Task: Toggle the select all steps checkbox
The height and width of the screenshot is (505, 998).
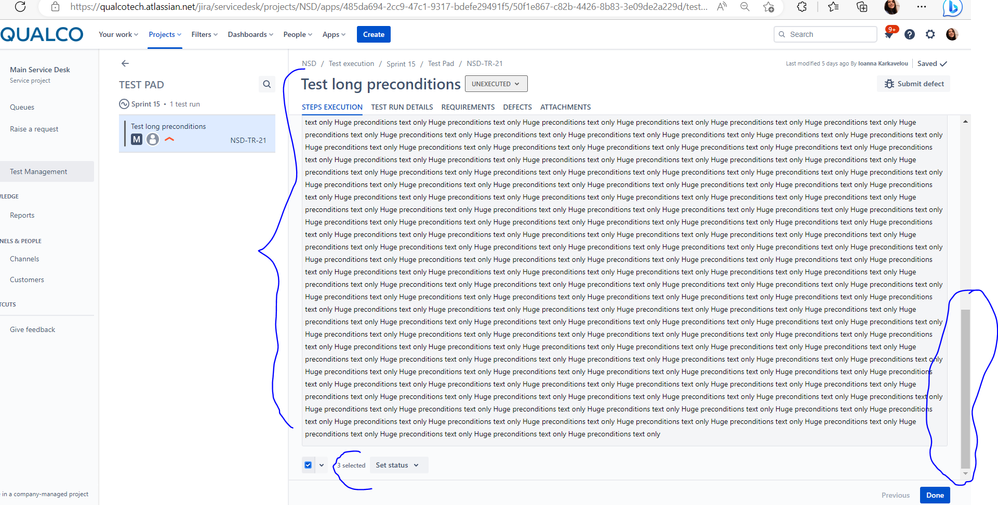Action: point(308,465)
